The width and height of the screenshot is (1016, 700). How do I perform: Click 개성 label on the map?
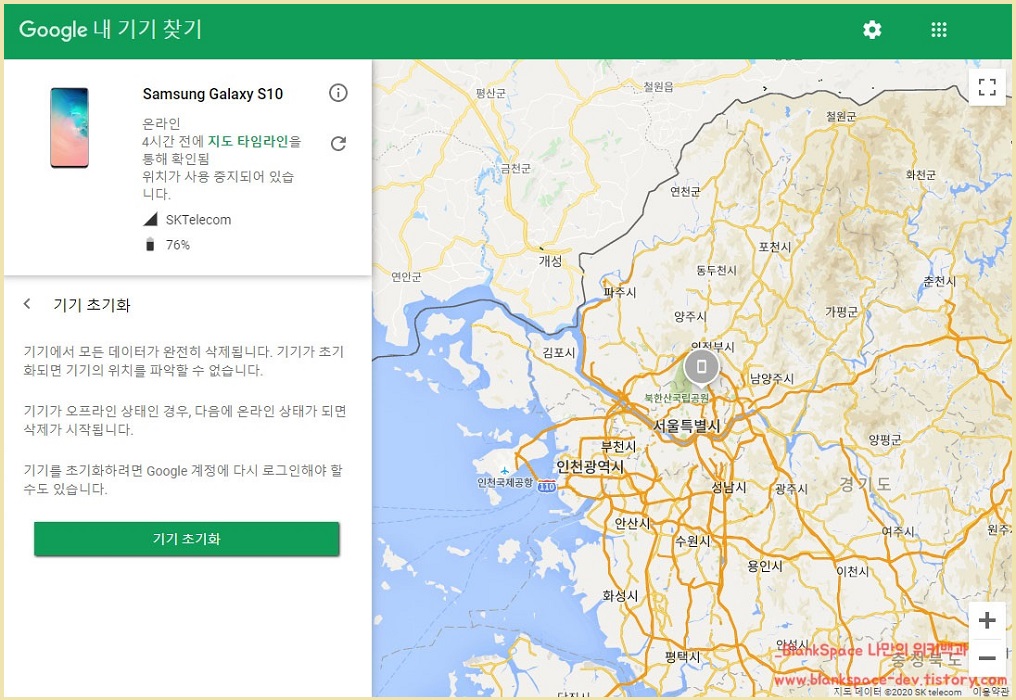pos(551,261)
